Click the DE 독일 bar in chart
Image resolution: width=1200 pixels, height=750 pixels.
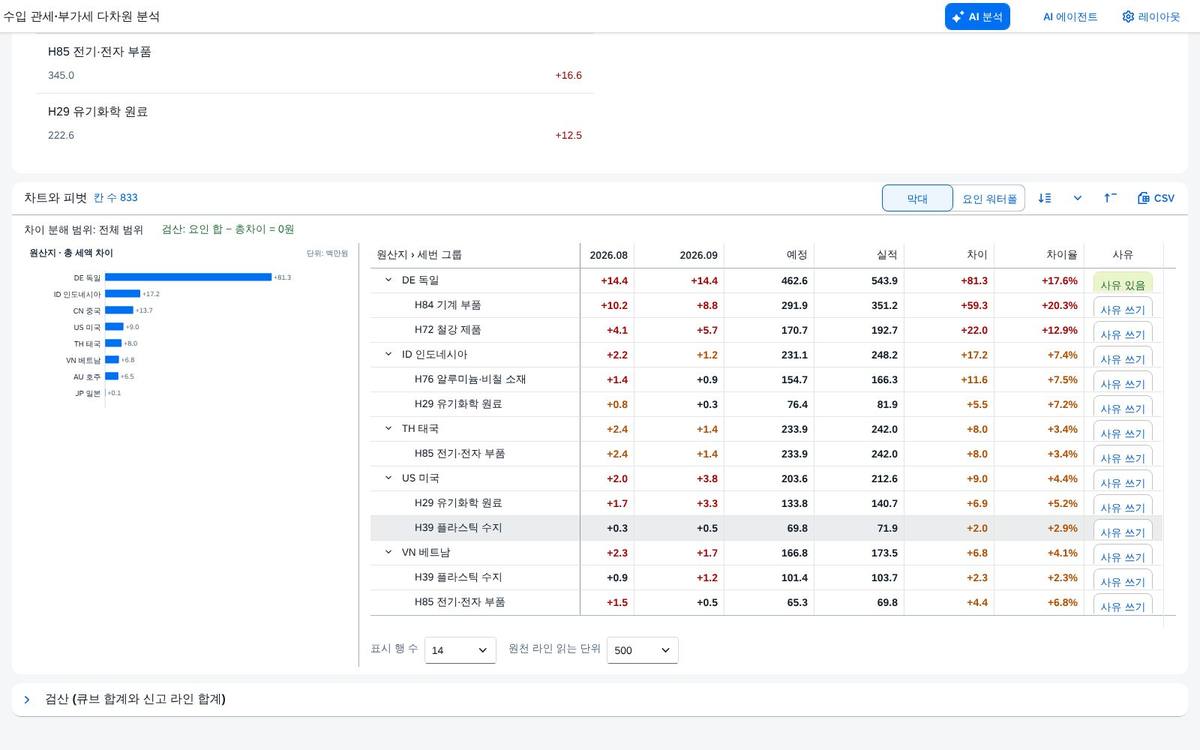[188, 277]
